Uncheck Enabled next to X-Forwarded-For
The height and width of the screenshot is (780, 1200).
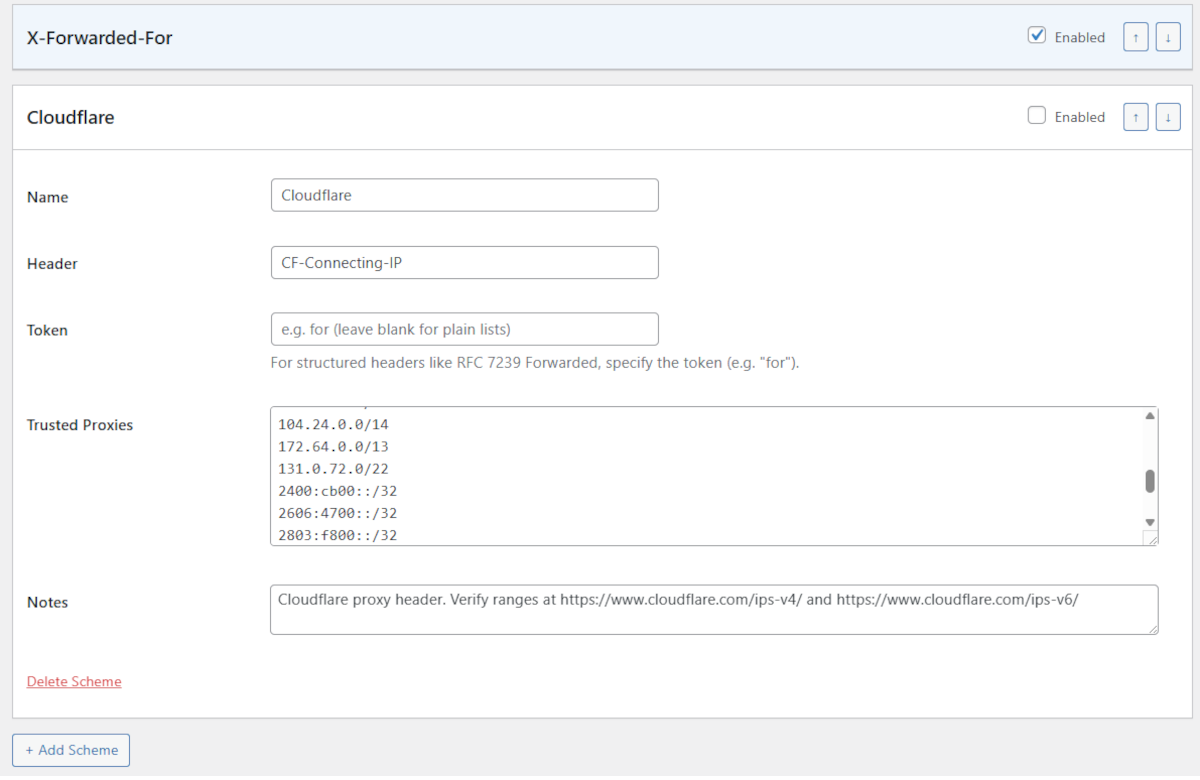coord(1037,35)
